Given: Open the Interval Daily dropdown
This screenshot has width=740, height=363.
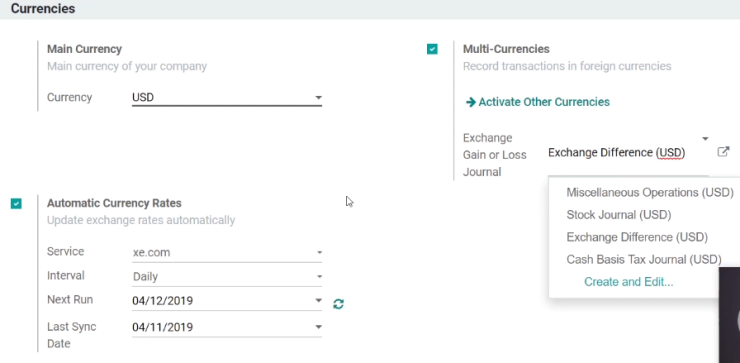Looking at the screenshot, I should (227, 277).
